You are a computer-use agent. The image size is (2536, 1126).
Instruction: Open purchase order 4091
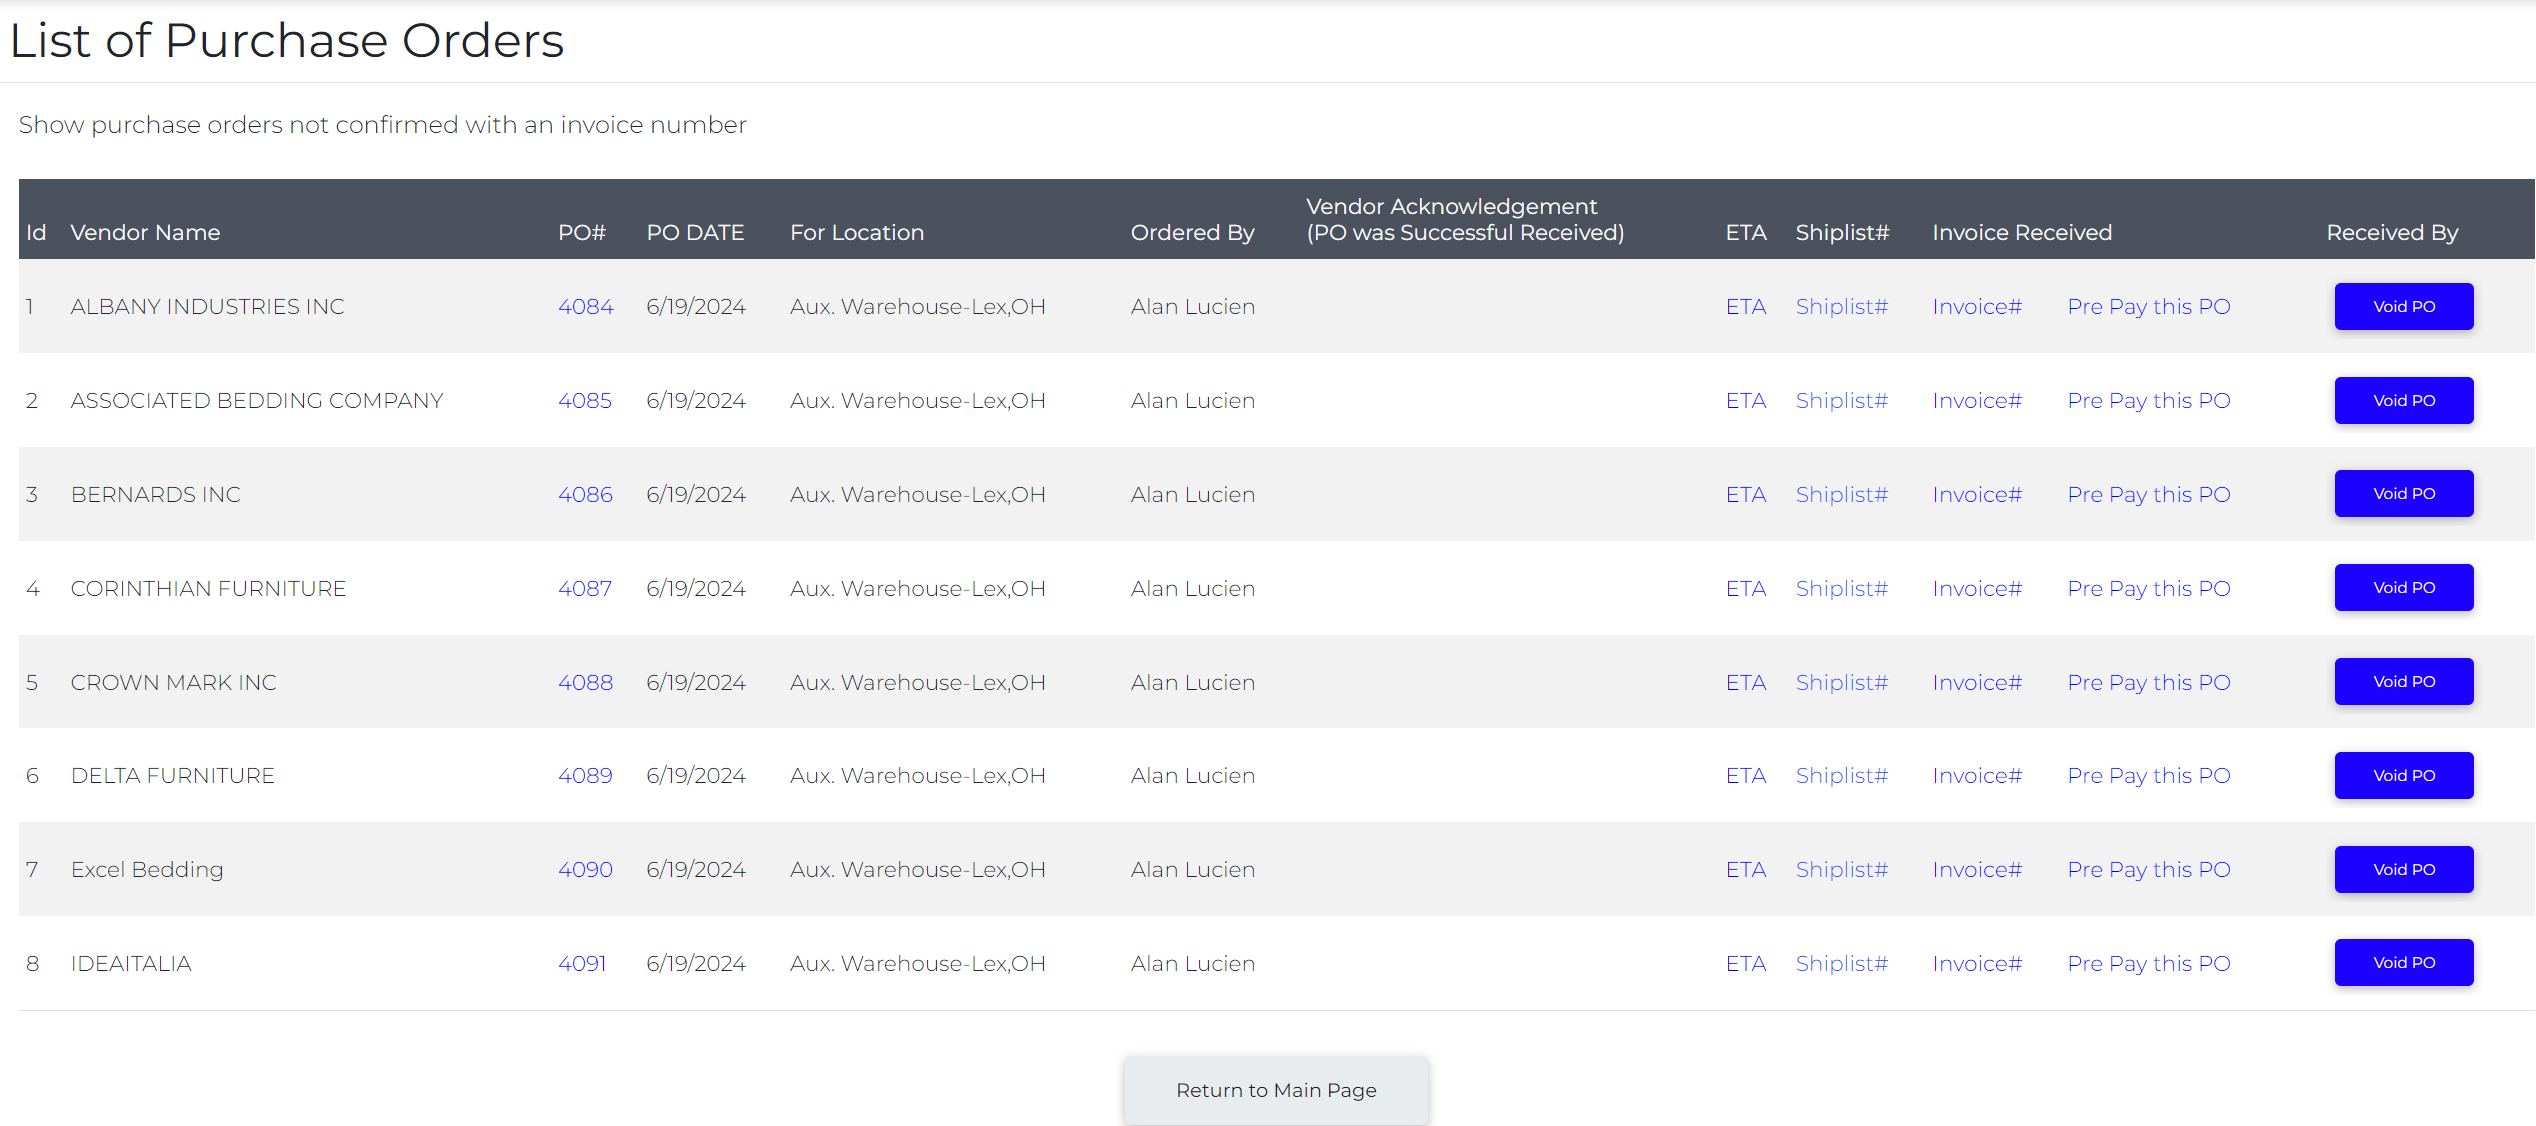click(x=582, y=964)
